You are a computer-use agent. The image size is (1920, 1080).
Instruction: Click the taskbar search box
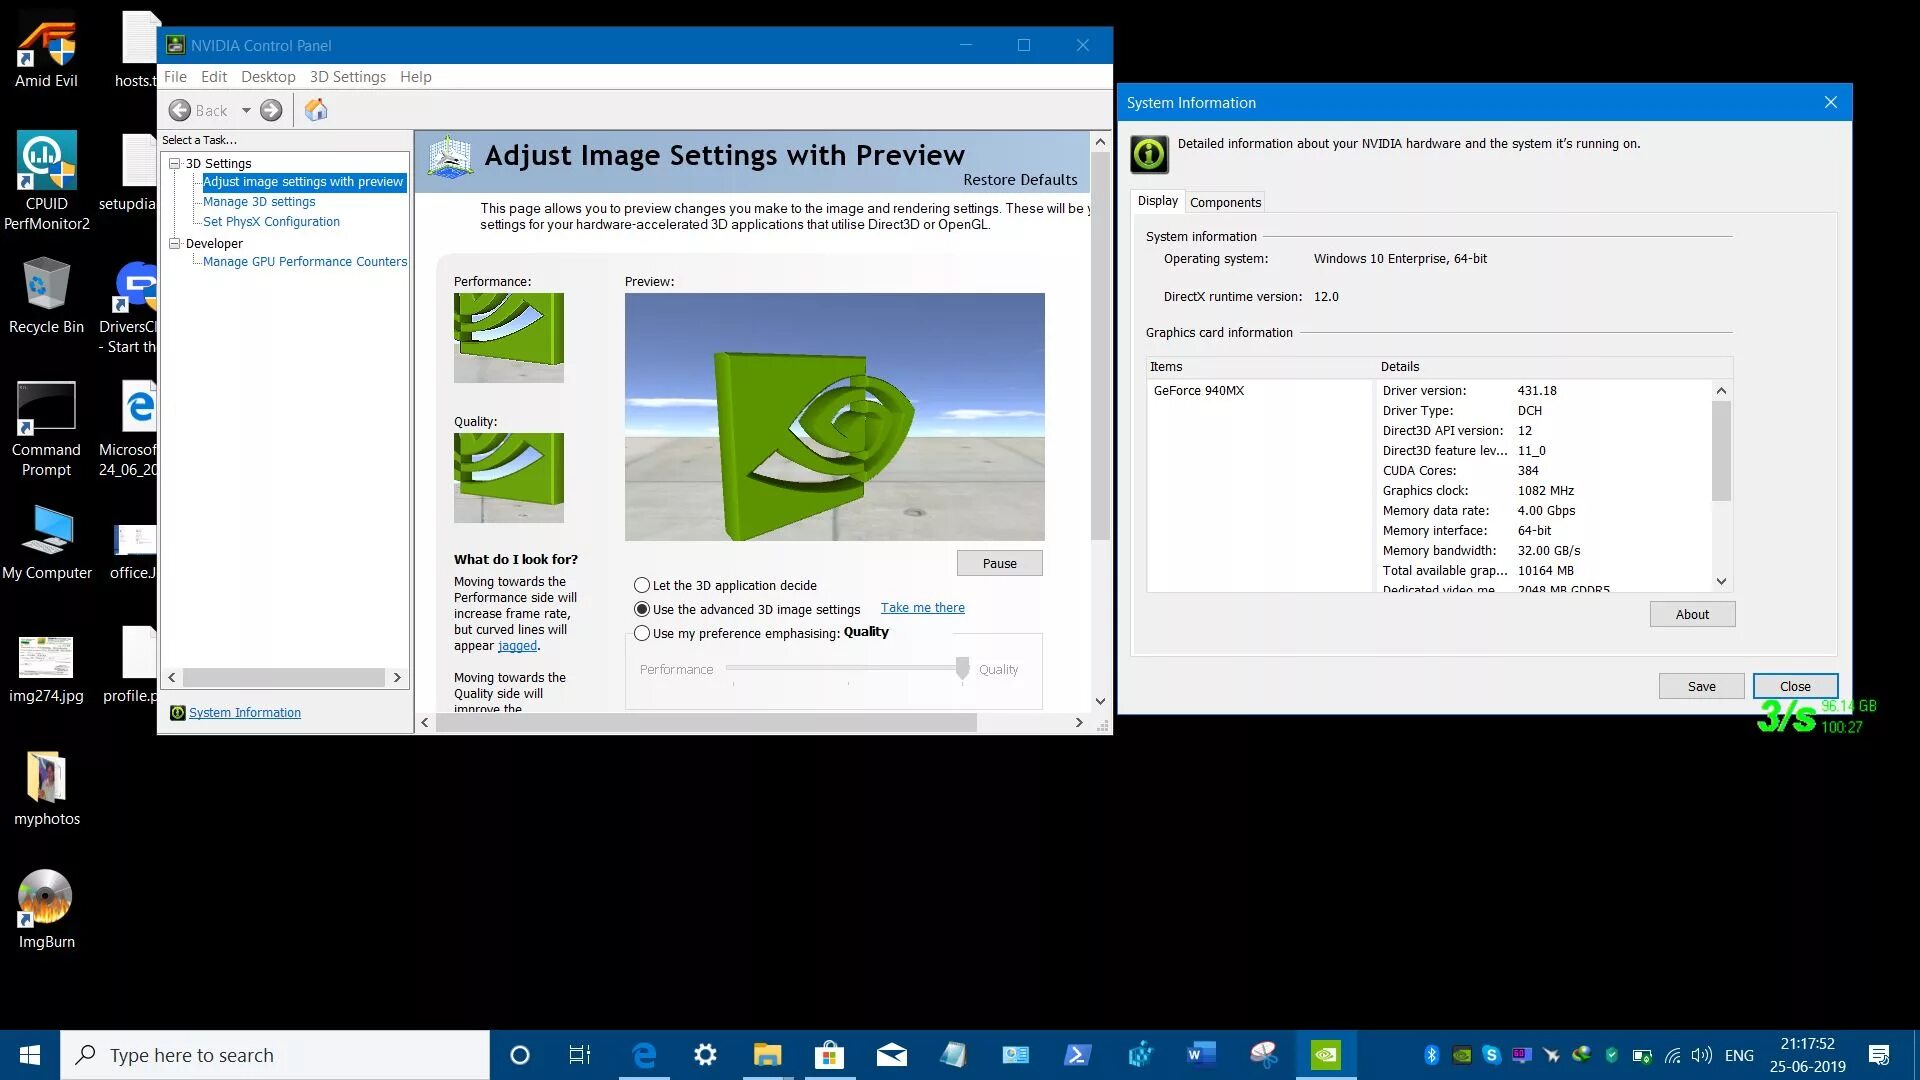pyautogui.click(x=275, y=1055)
